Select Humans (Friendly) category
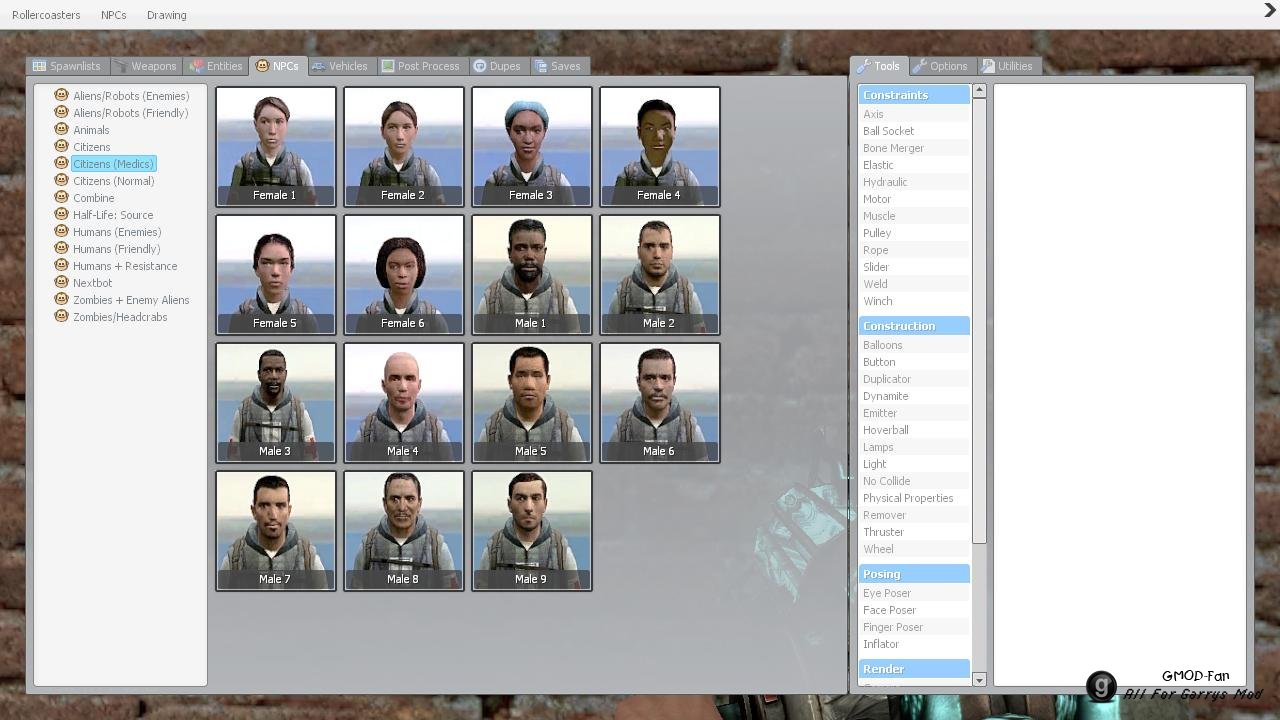The image size is (1280, 720). (x=116, y=249)
